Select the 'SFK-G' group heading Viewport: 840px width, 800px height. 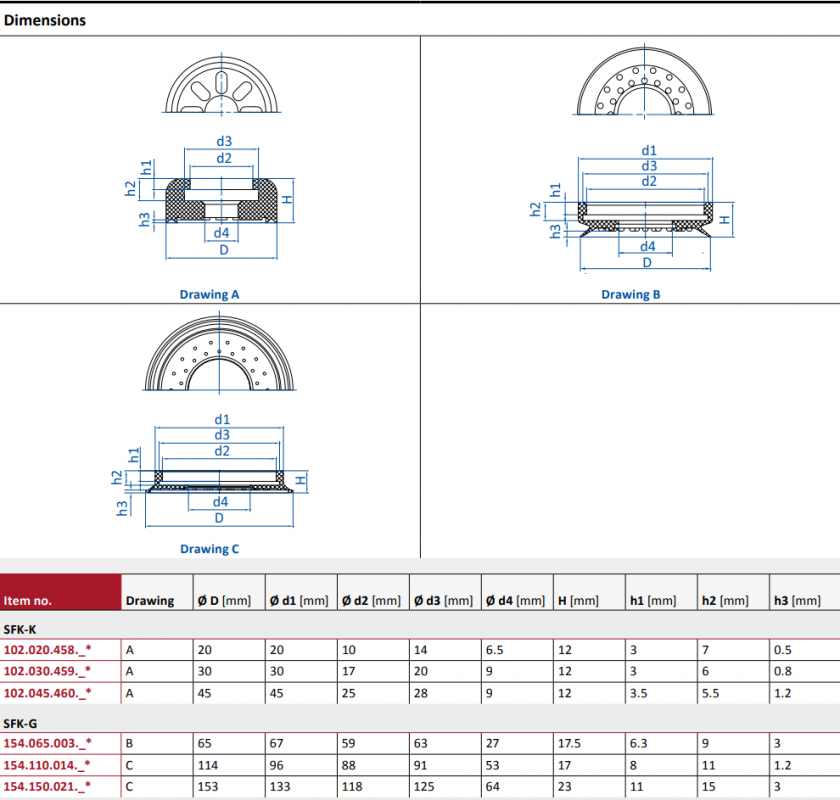click(x=20, y=723)
